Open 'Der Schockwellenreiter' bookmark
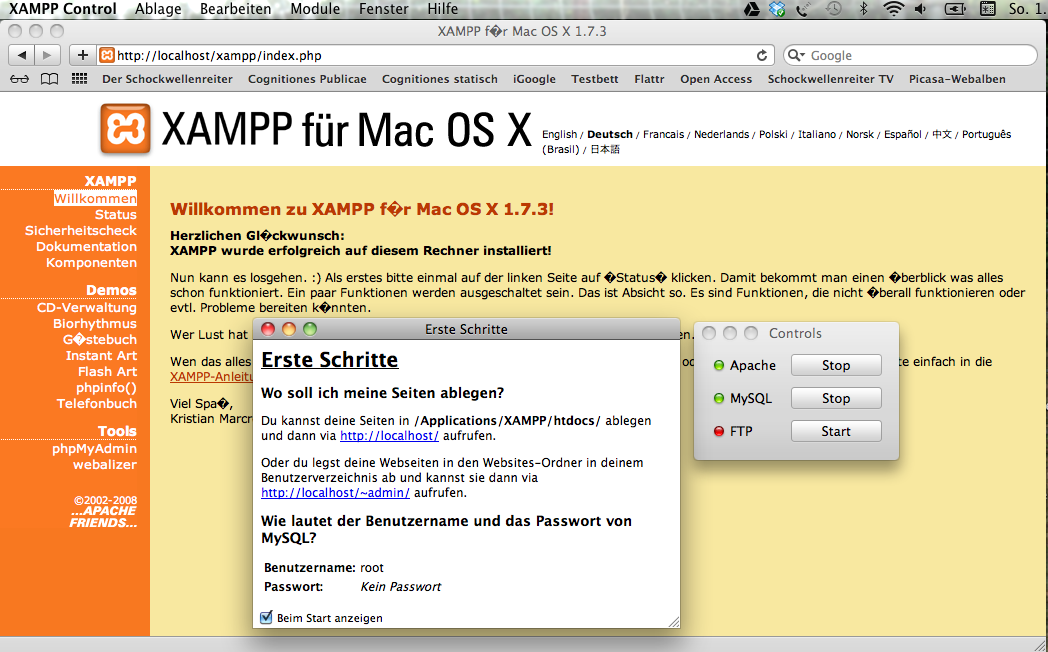Image resolution: width=1048 pixels, height=652 pixels. coord(167,79)
